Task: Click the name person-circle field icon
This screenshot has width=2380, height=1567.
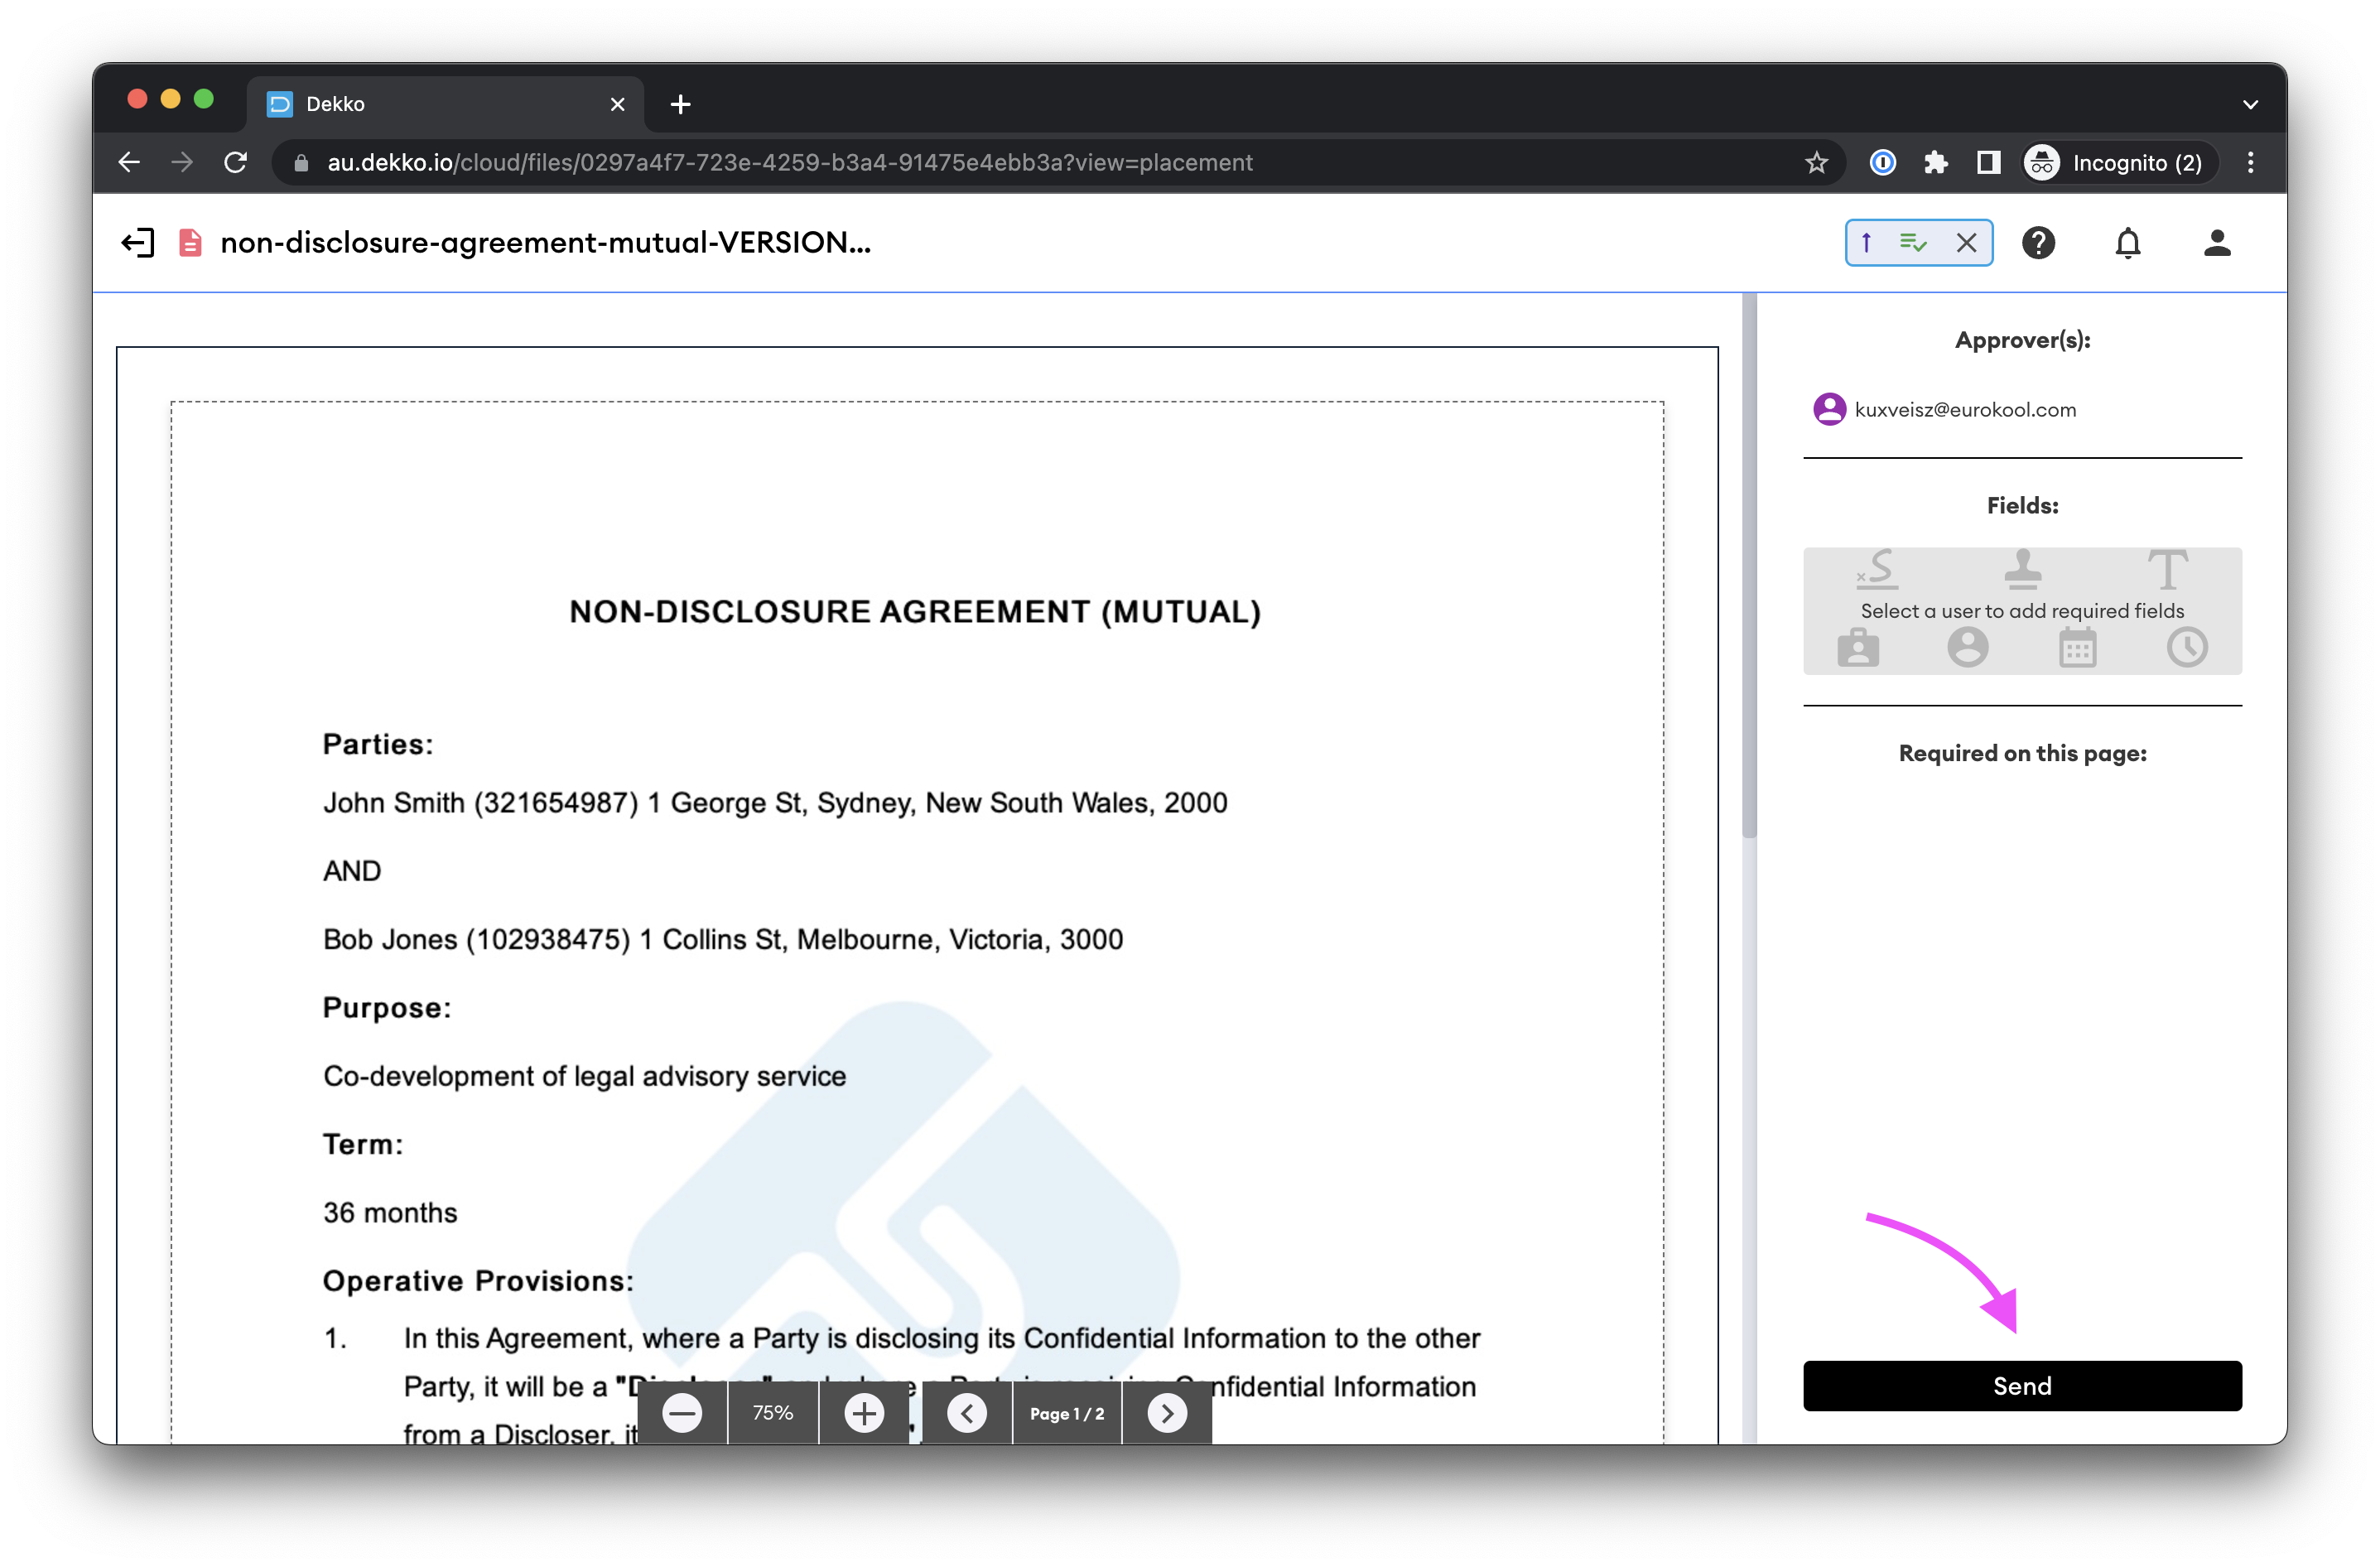Action: pyautogui.click(x=1967, y=647)
